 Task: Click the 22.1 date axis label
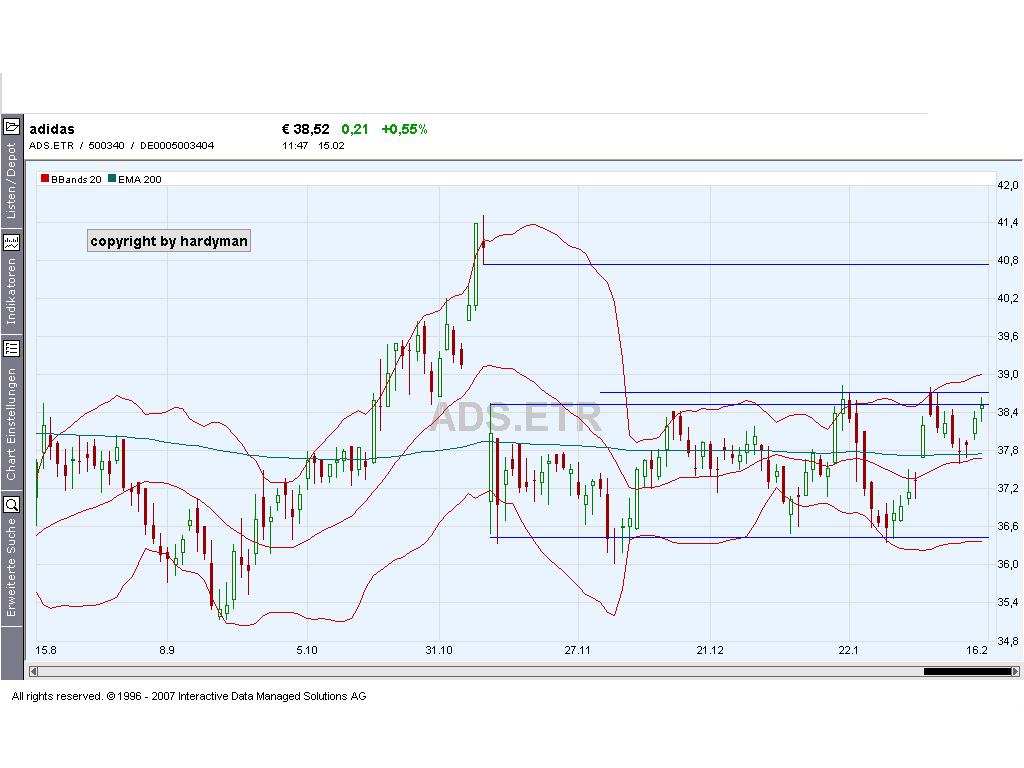click(x=848, y=650)
